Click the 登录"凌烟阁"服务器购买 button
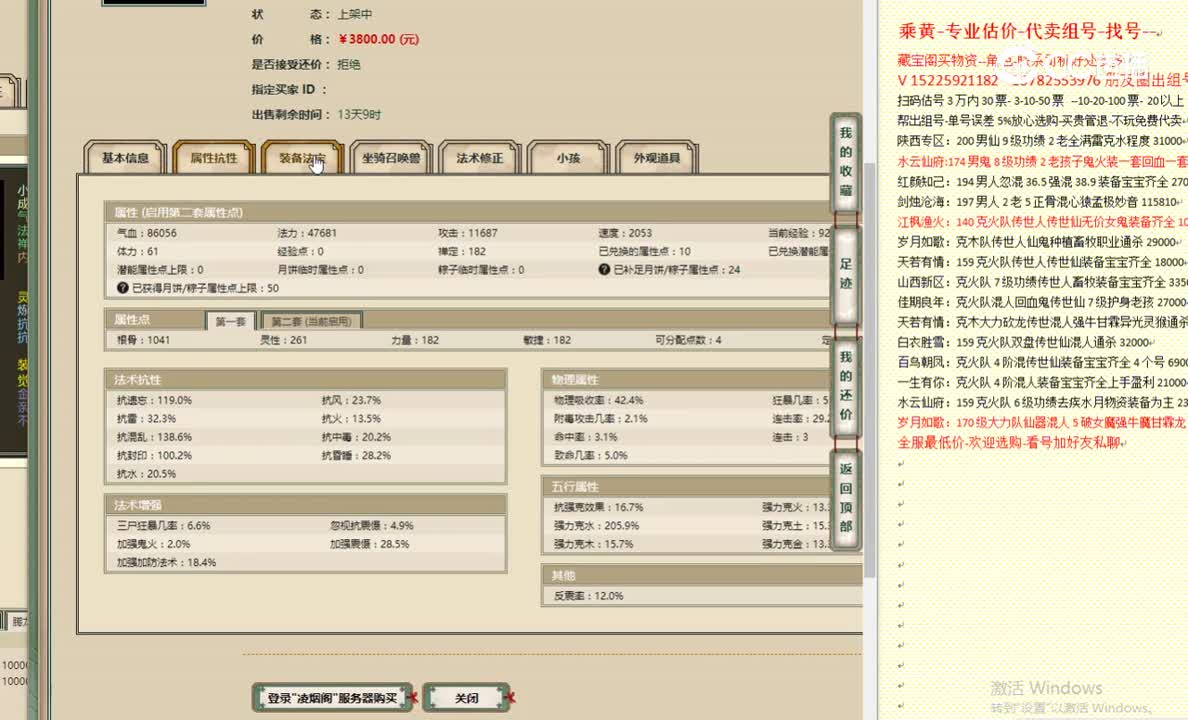 [x=332, y=698]
